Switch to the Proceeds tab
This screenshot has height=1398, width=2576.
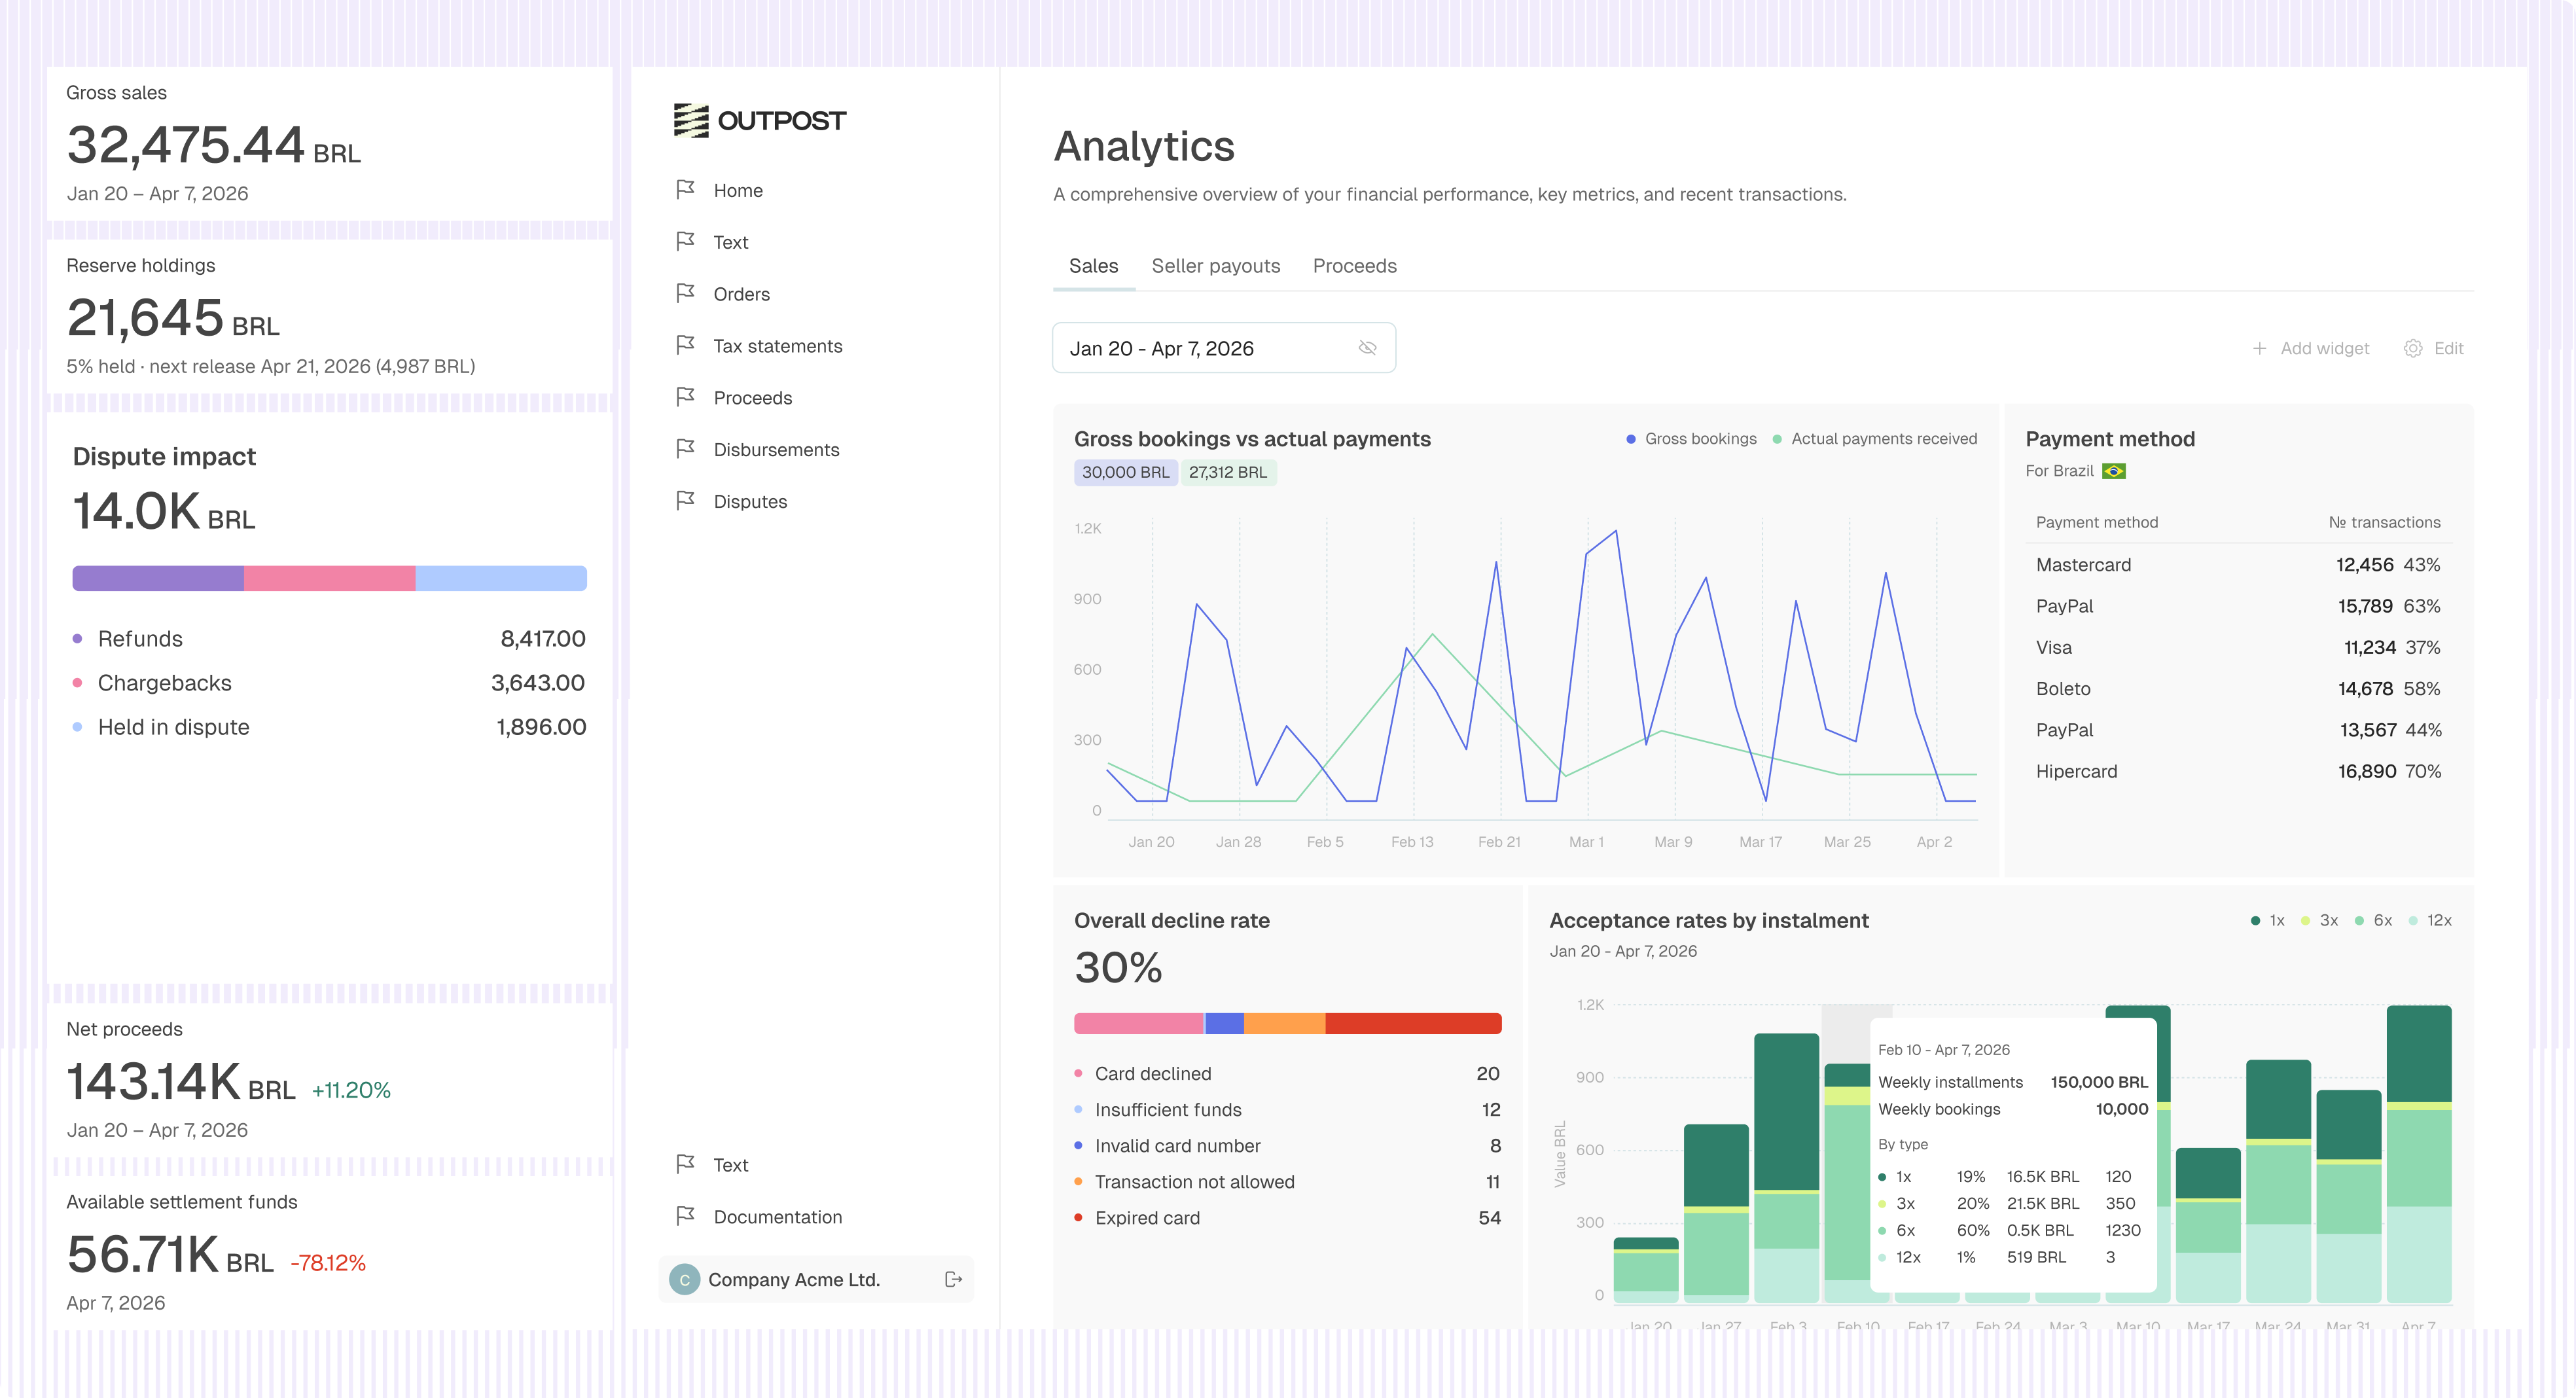pyautogui.click(x=1354, y=266)
